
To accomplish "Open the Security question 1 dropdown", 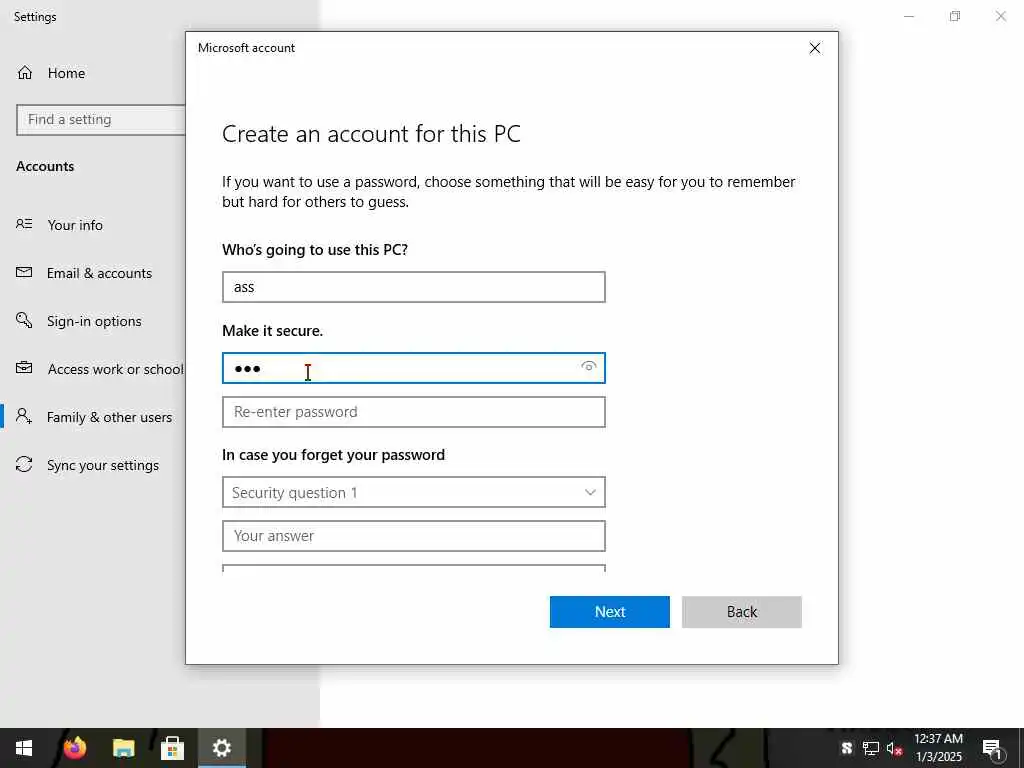I will (x=413, y=492).
